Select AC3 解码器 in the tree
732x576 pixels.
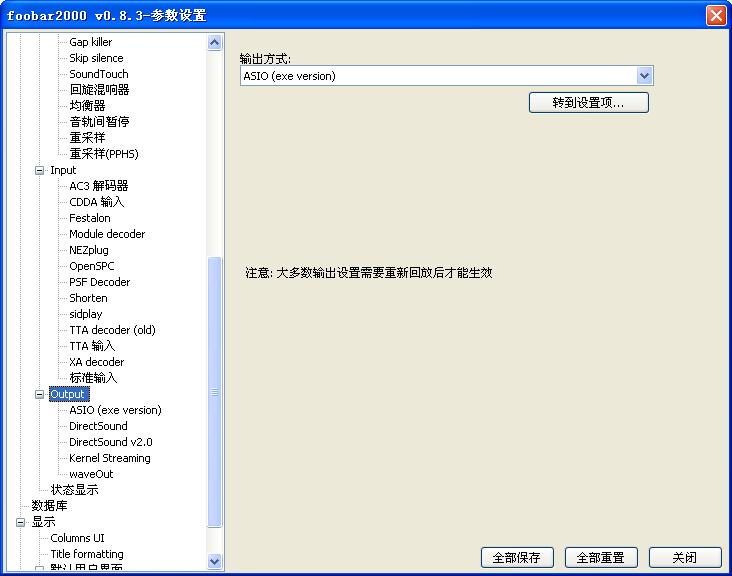click(99, 186)
